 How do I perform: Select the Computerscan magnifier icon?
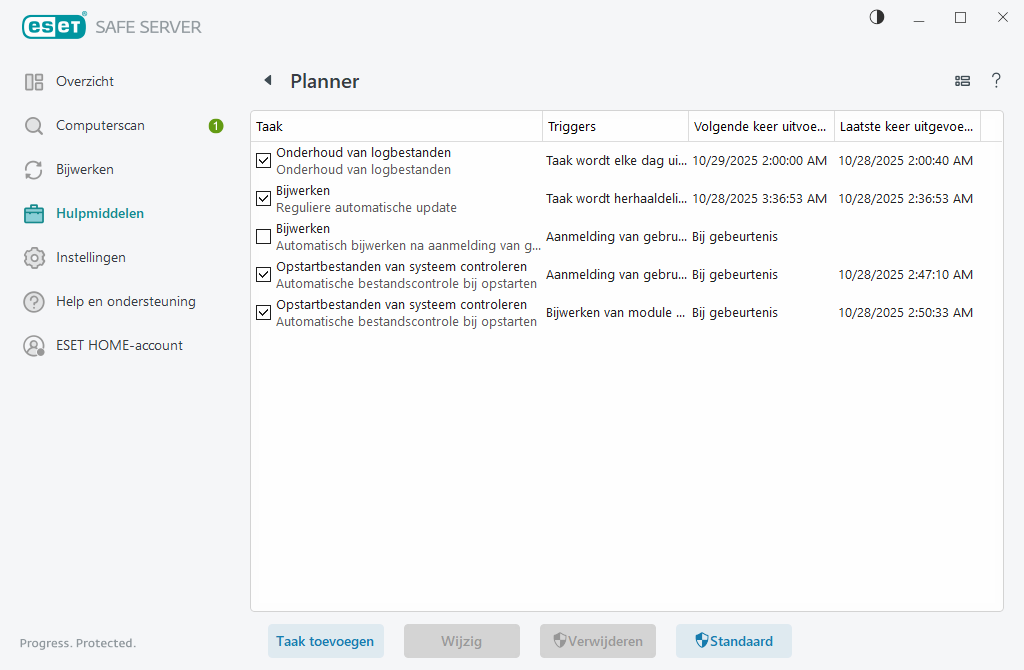(x=31, y=125)
